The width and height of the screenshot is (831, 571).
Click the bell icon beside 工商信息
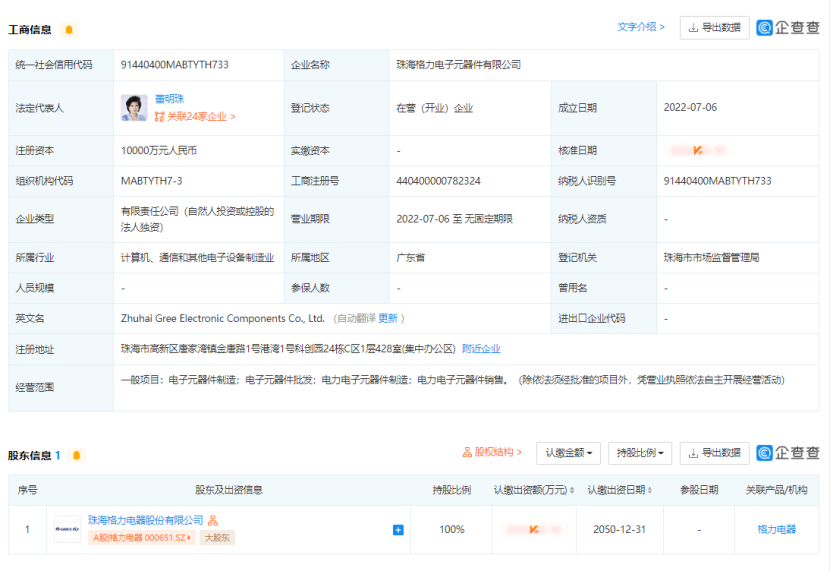click(x=68, y=30)
